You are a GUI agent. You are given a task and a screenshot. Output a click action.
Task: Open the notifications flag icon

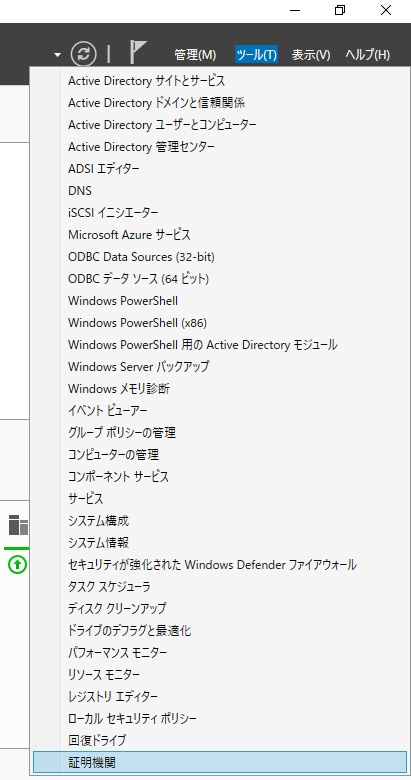click(x=138, y=53)
